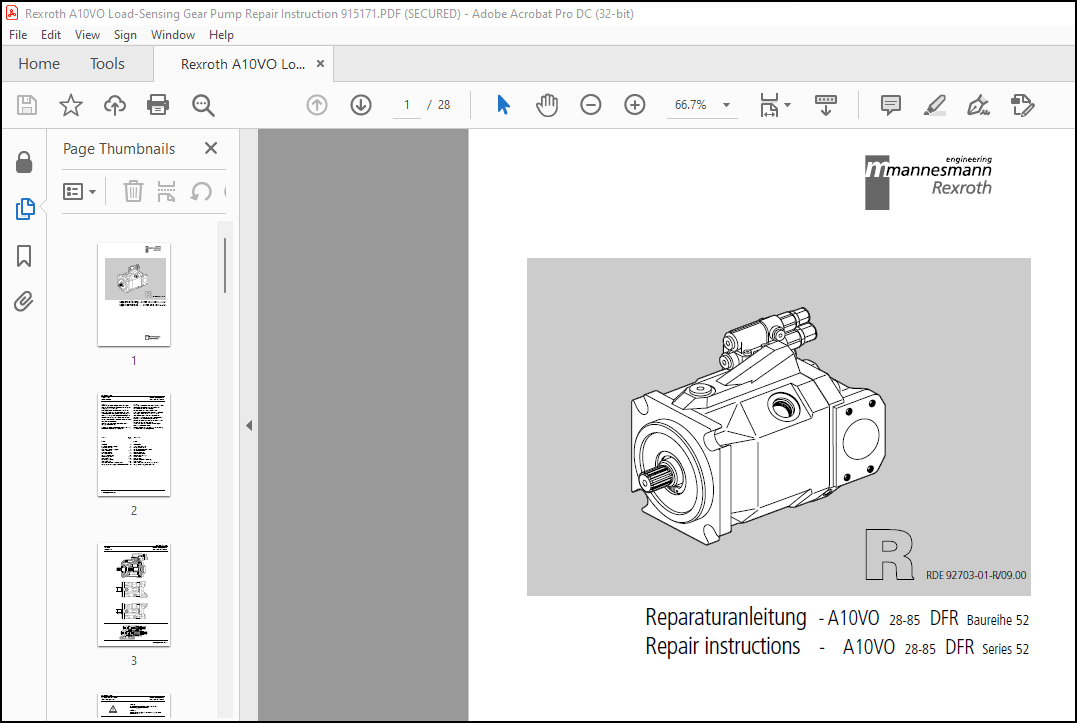The image size is (1077, 723).
Task: Open the Help menu
Action: click(221, 34)
